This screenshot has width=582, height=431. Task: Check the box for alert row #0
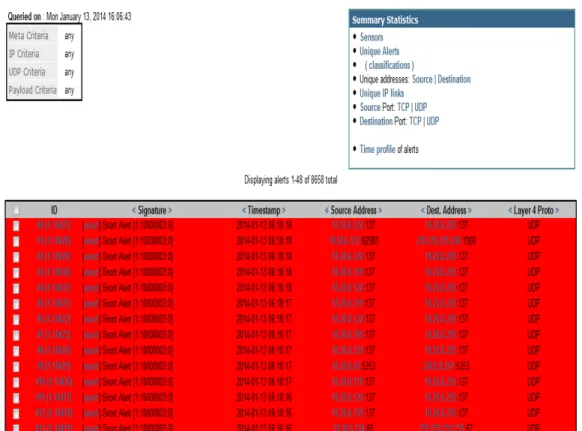tap(16, 226)
